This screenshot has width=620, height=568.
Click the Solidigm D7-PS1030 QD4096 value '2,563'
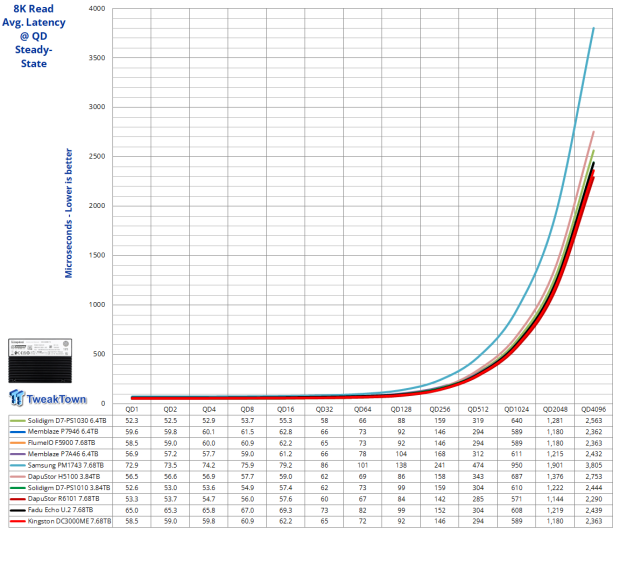click(594, 421)
